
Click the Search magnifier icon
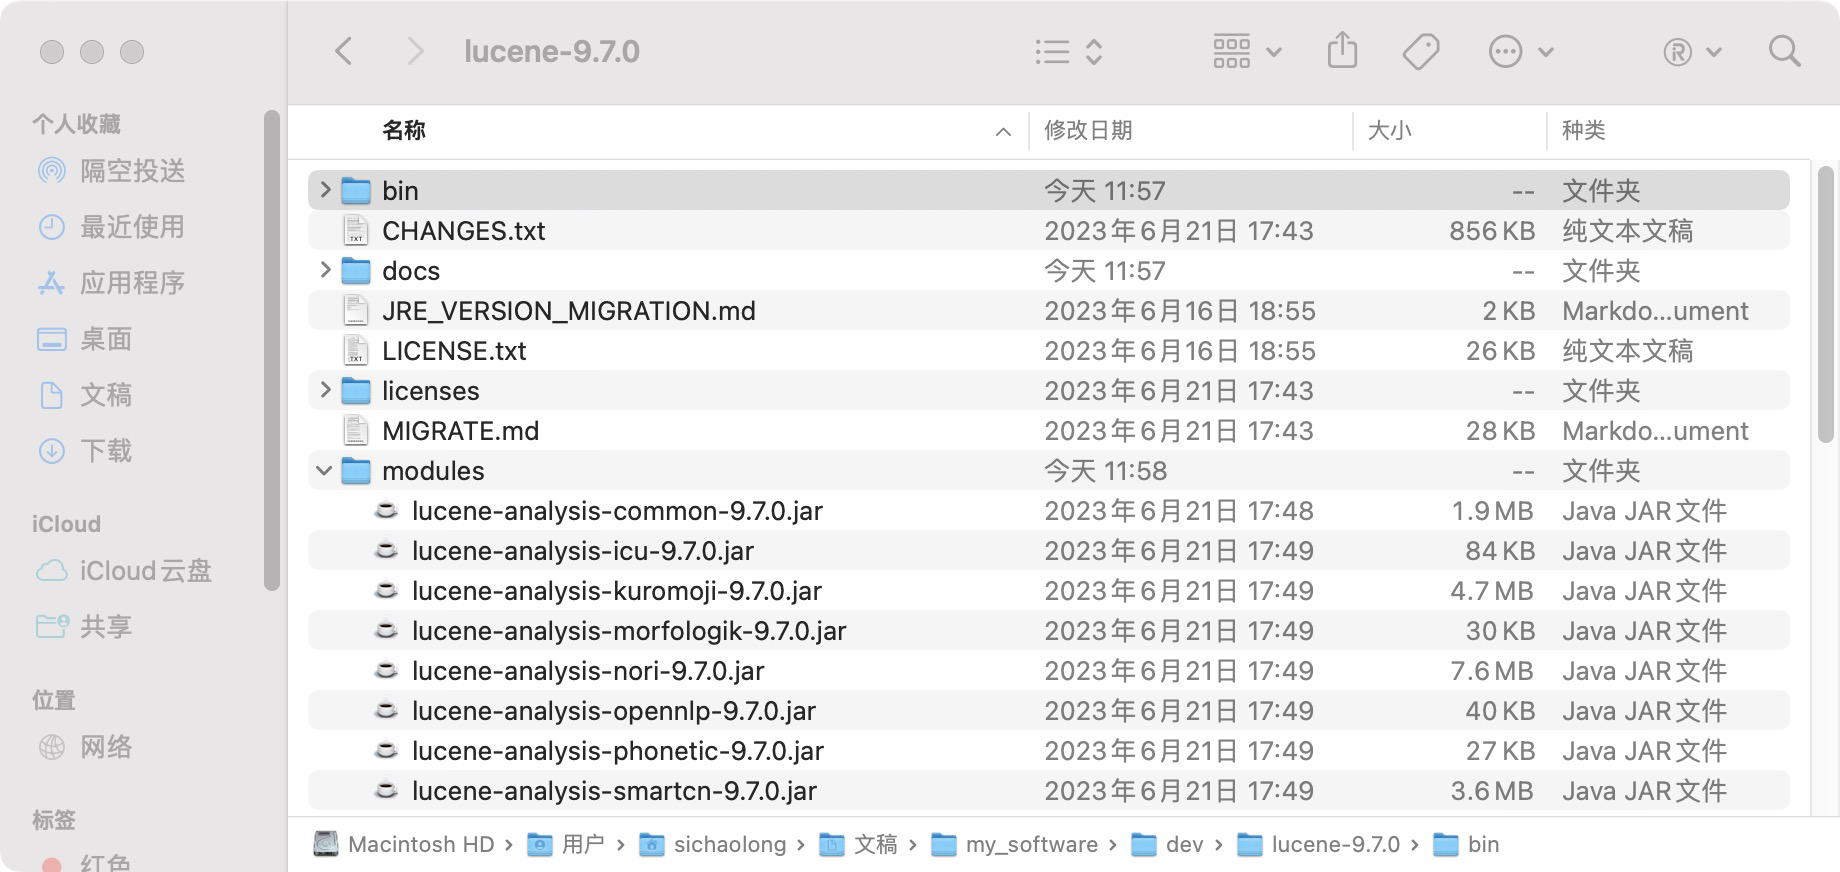click(1784, 51)
